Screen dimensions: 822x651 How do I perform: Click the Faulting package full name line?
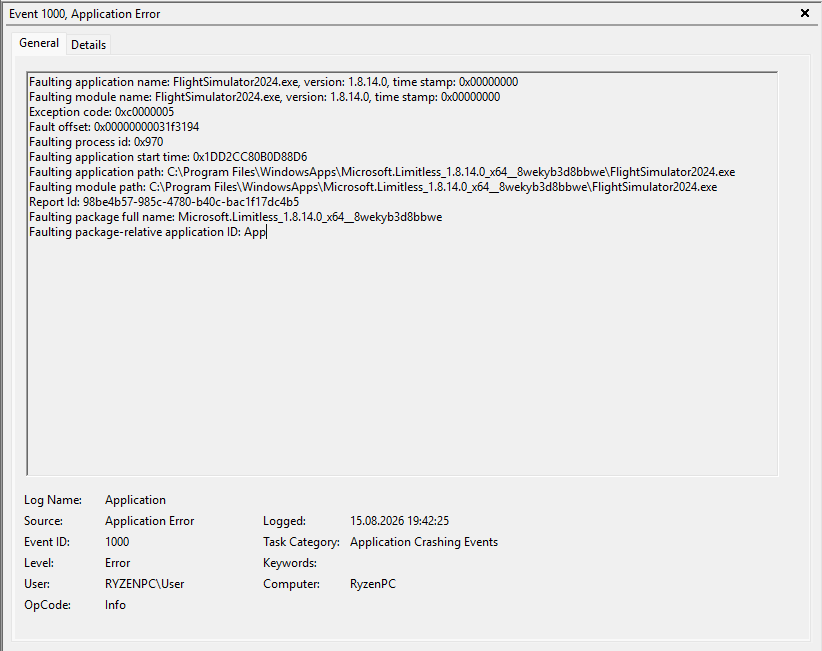click(x=235, y=217)
